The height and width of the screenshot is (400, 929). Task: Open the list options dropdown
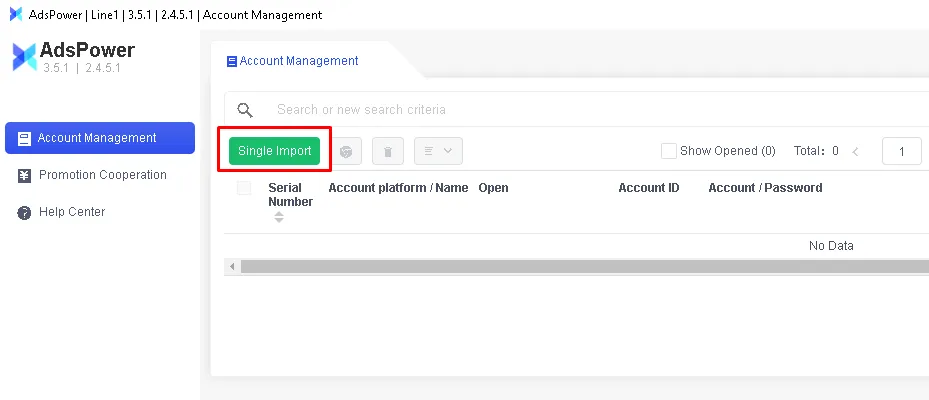[438, 151]
